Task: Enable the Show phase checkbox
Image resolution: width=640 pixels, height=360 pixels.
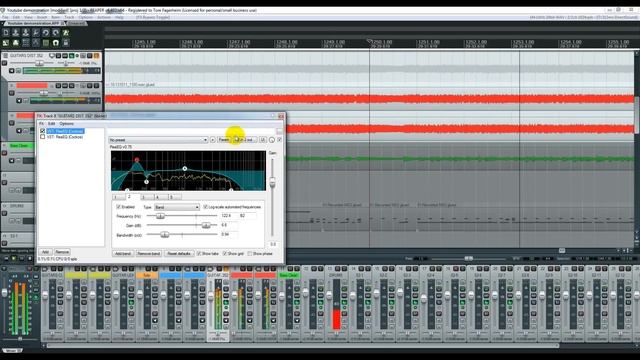Action: coord(250,253)
